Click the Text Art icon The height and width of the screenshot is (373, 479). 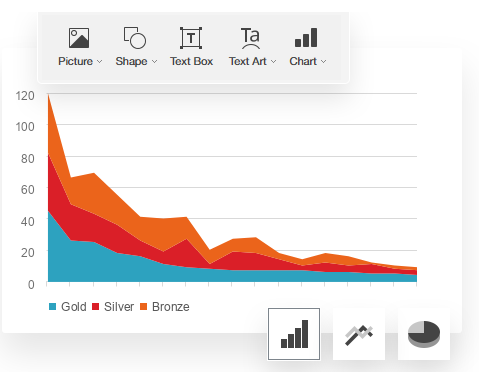[250, 38]
